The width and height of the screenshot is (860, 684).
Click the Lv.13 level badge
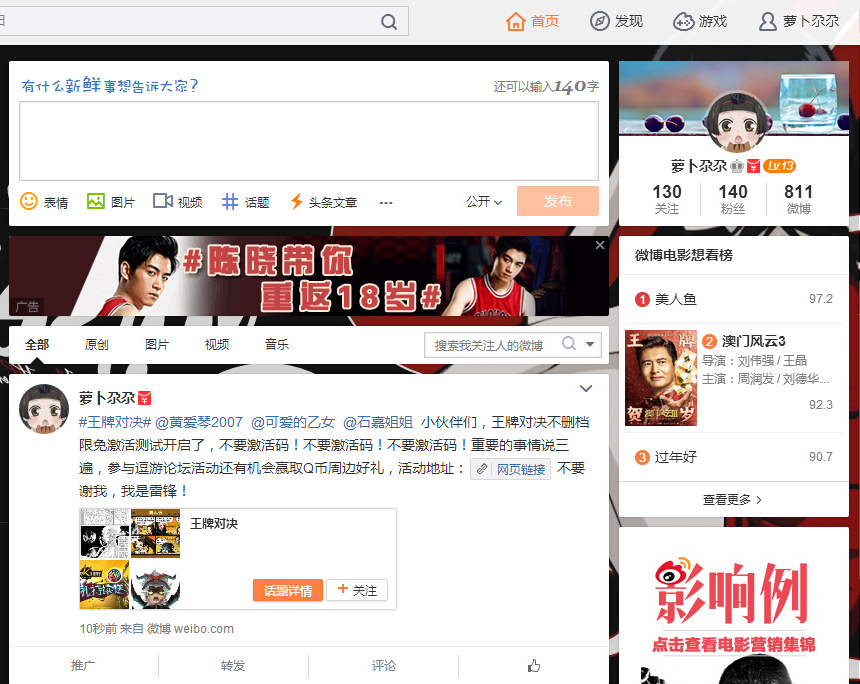click(x=779, y=166)
